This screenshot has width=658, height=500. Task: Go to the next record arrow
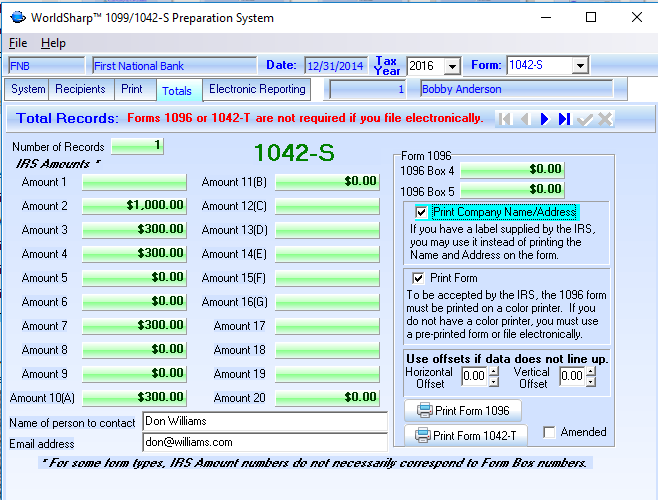pyautogui.click(x=545, y=119)
